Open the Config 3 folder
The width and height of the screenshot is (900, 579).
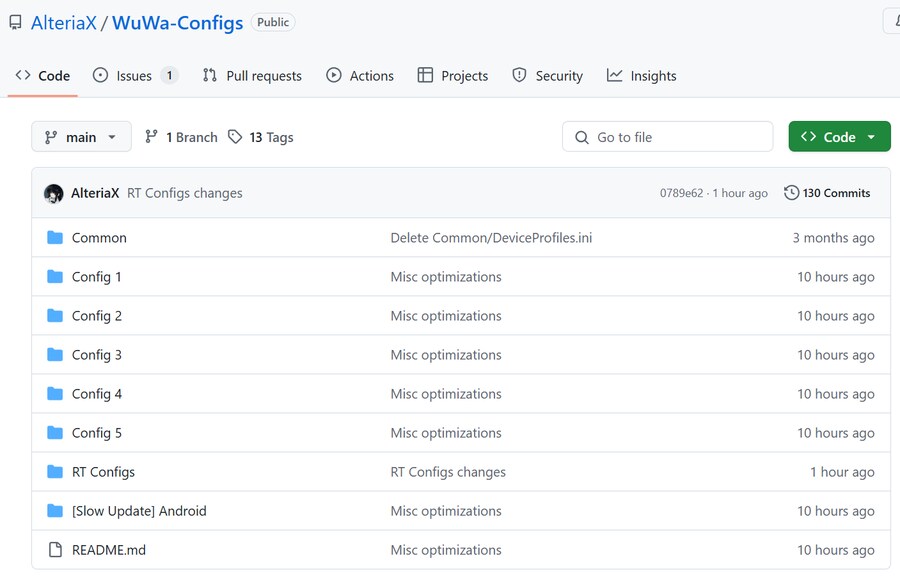[97, 355]
